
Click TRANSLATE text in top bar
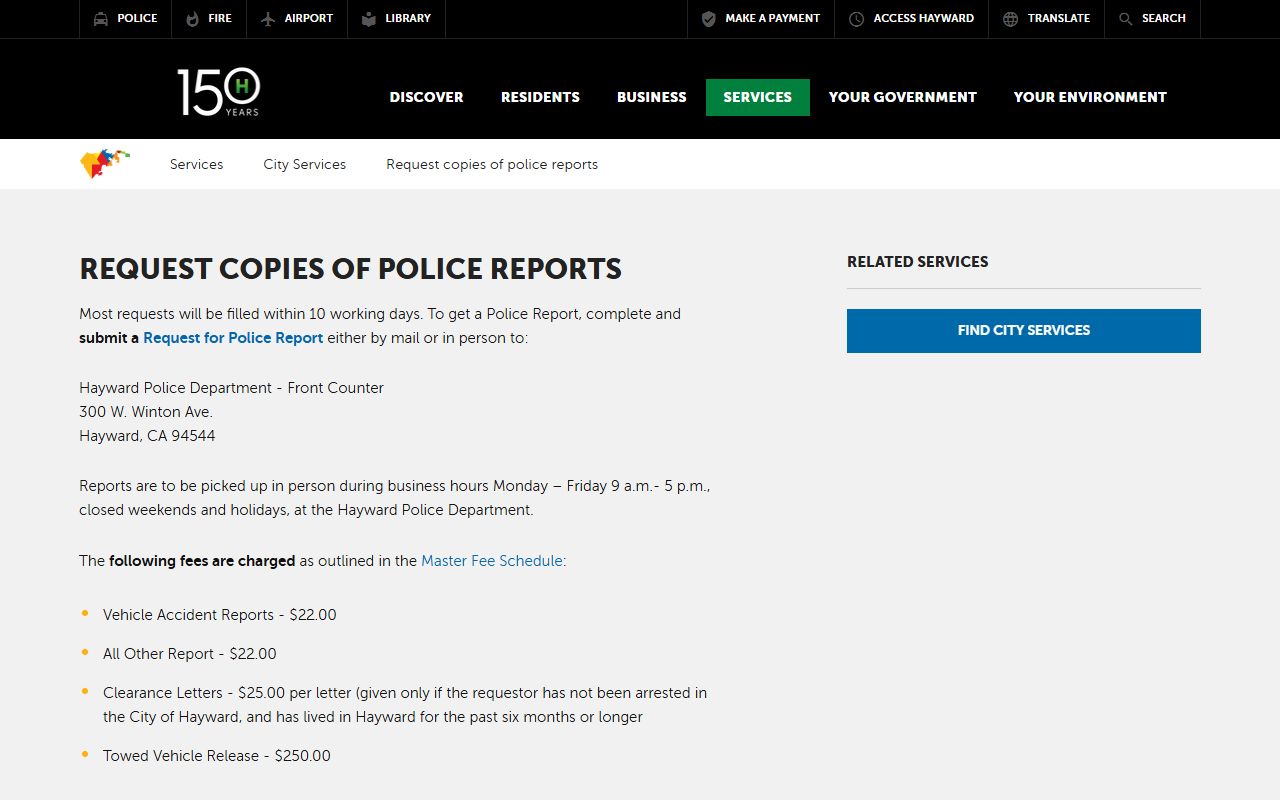tap(1059, 18)
